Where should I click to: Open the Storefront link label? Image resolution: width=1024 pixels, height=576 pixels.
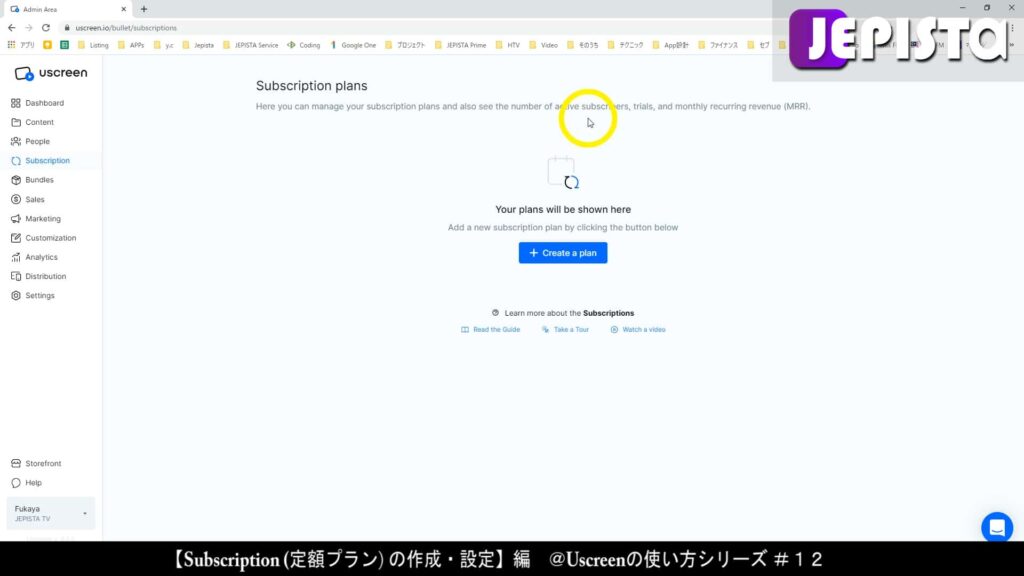(x=43, y=464)
